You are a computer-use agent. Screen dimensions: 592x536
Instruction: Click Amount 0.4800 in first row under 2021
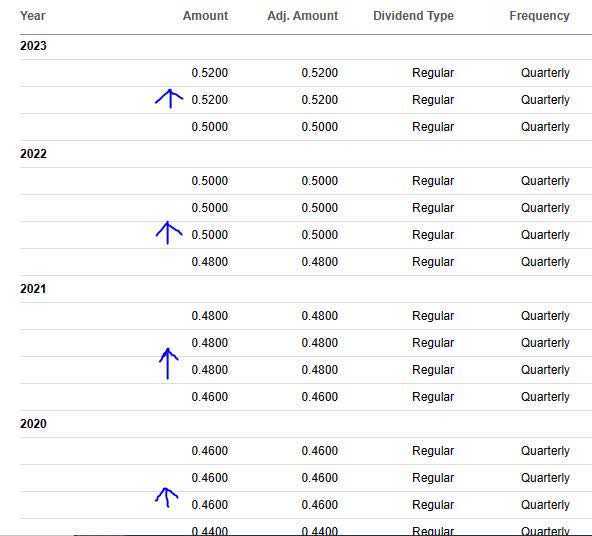tap(210, 316)
